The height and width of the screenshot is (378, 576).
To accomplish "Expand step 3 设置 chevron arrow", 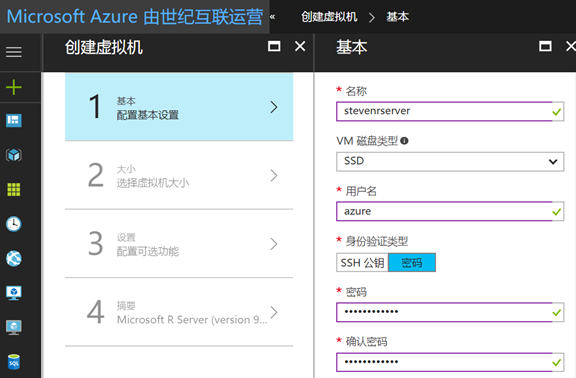I will [x=274, y=244].
